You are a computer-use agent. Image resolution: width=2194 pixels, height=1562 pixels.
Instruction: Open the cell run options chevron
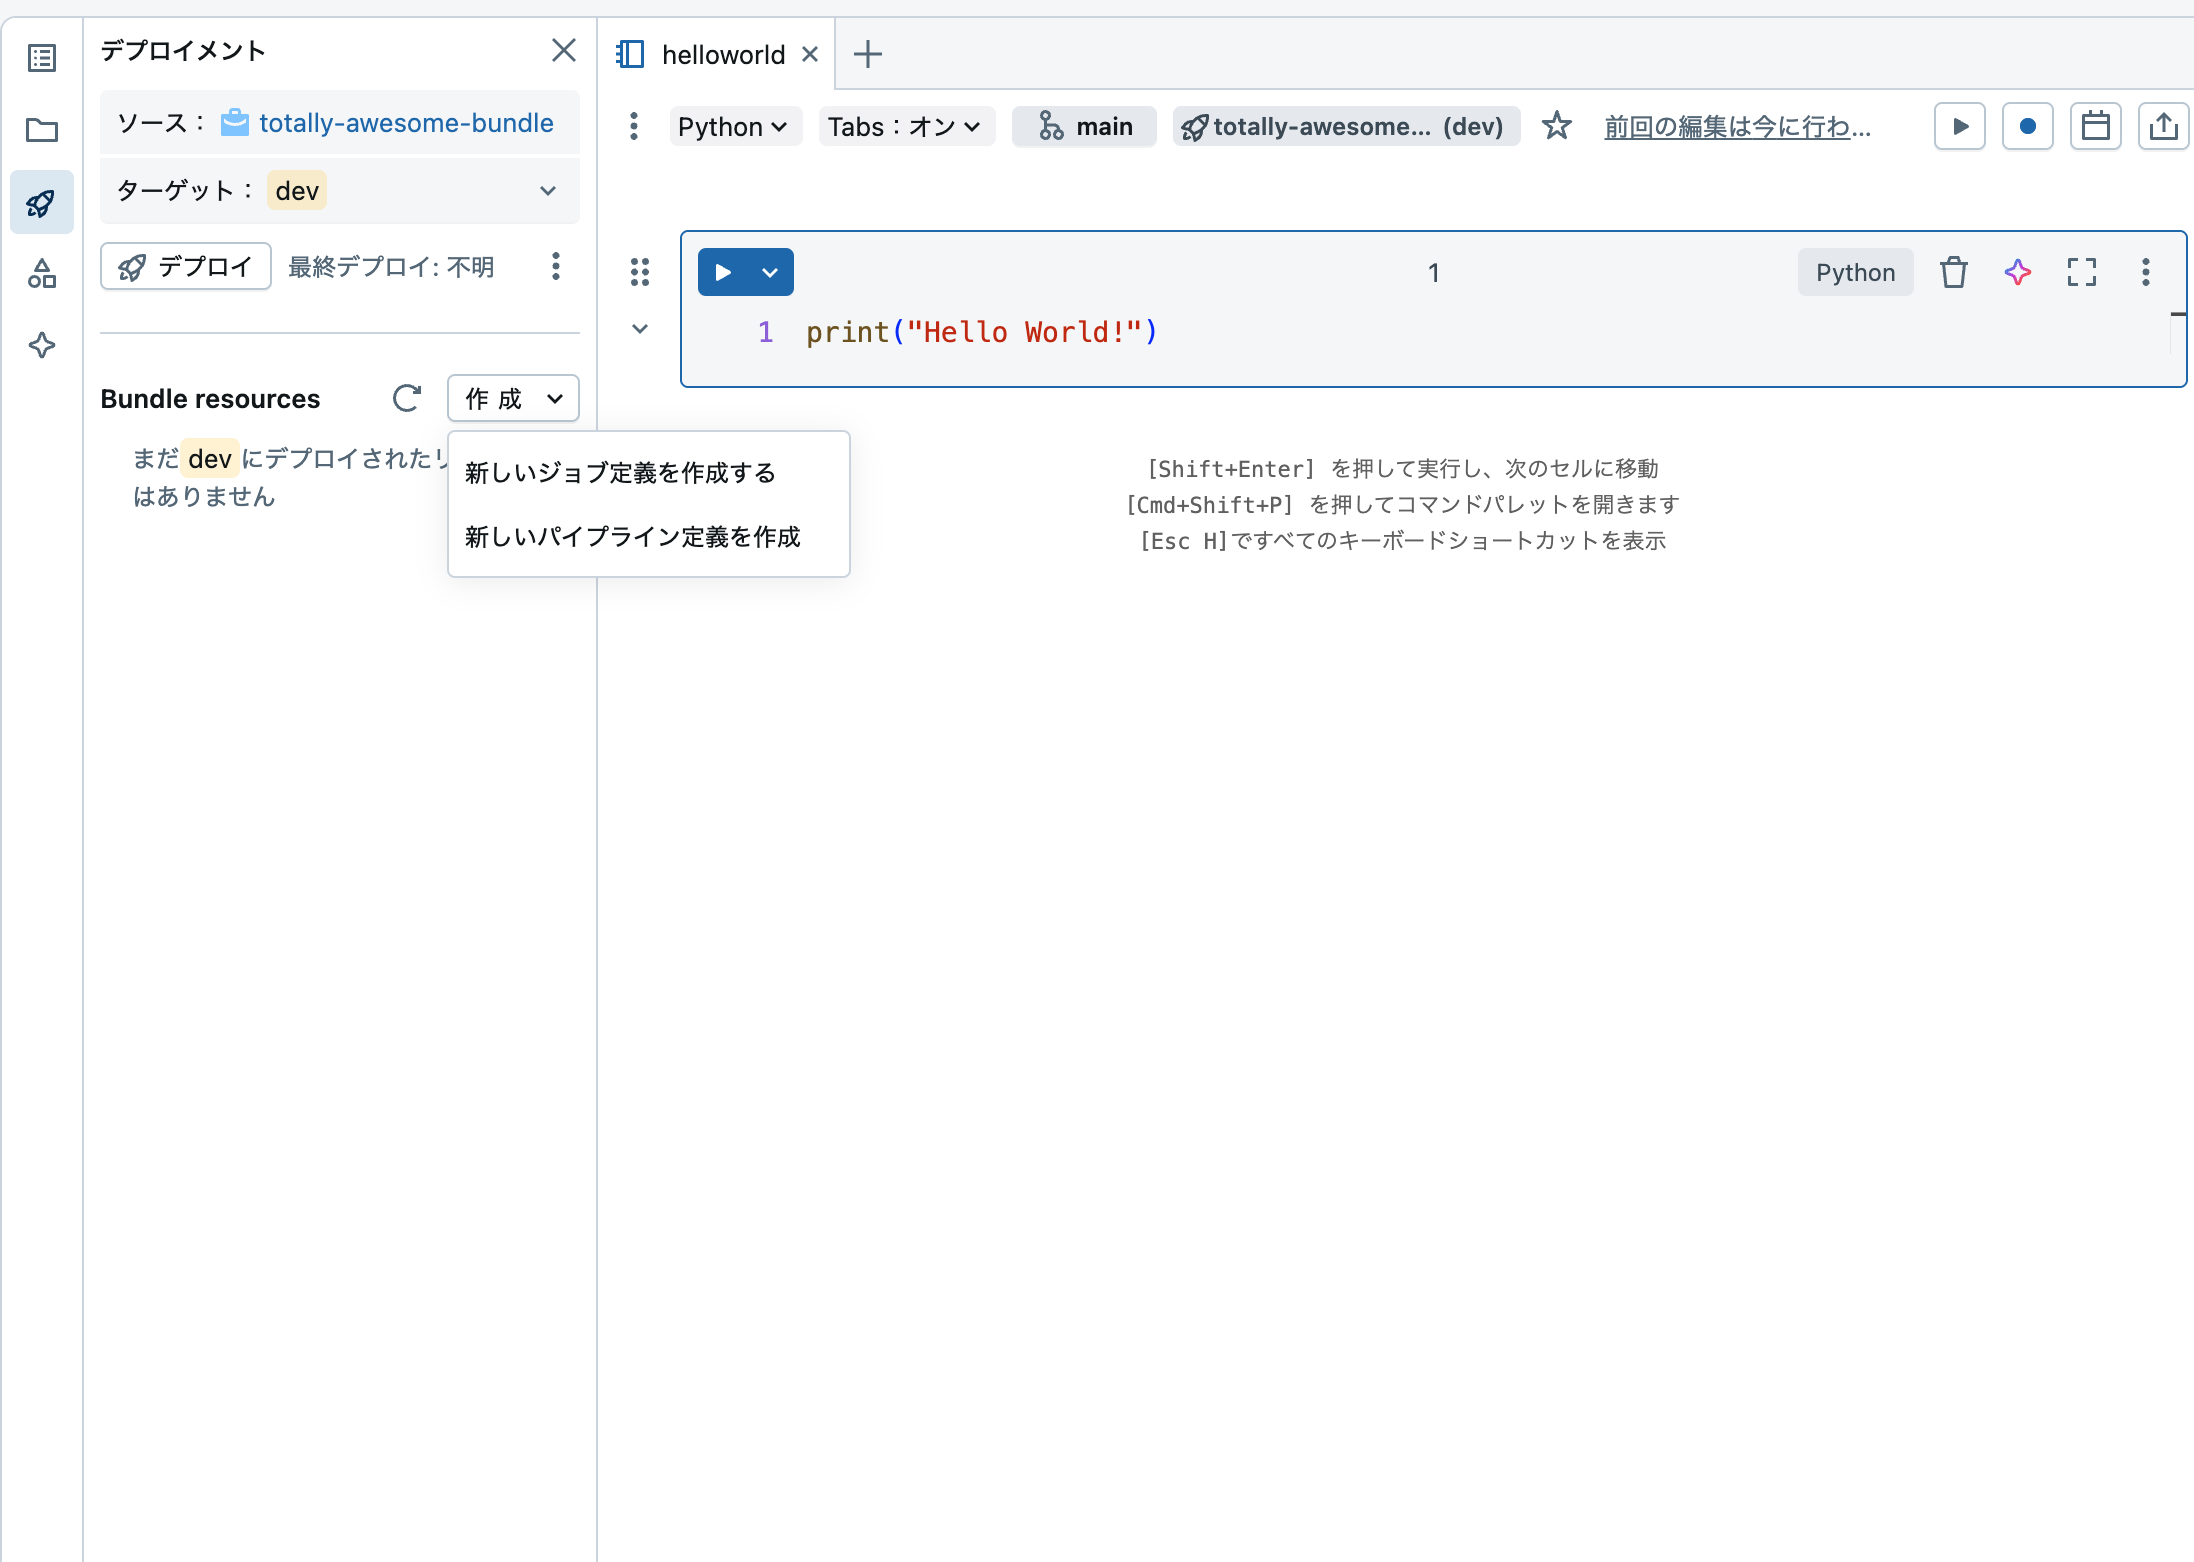pyautogui.click(x=770, y=271)
